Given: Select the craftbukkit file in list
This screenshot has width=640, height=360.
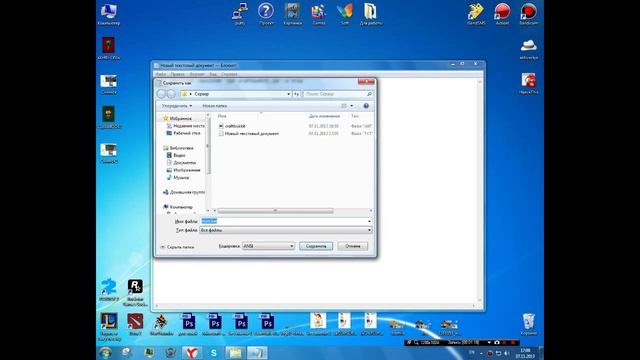Looking at the screenshot, I should tap(232, 126).
